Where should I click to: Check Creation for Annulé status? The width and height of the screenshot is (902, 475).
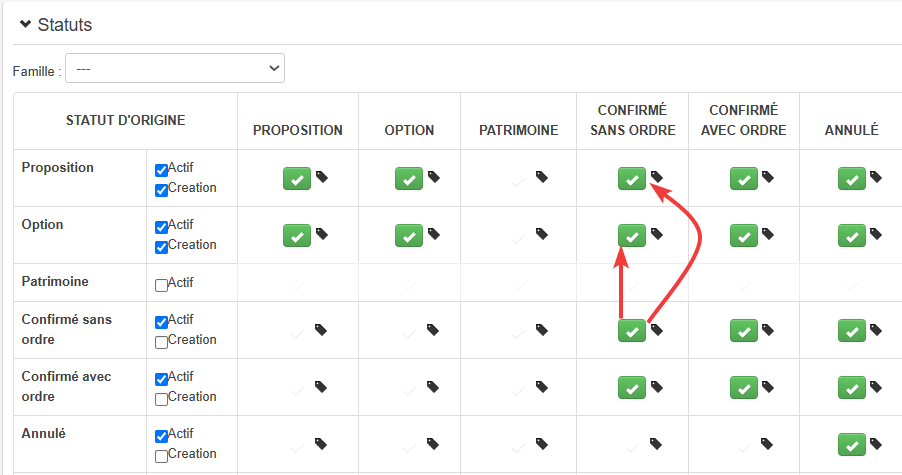(161, 455)
